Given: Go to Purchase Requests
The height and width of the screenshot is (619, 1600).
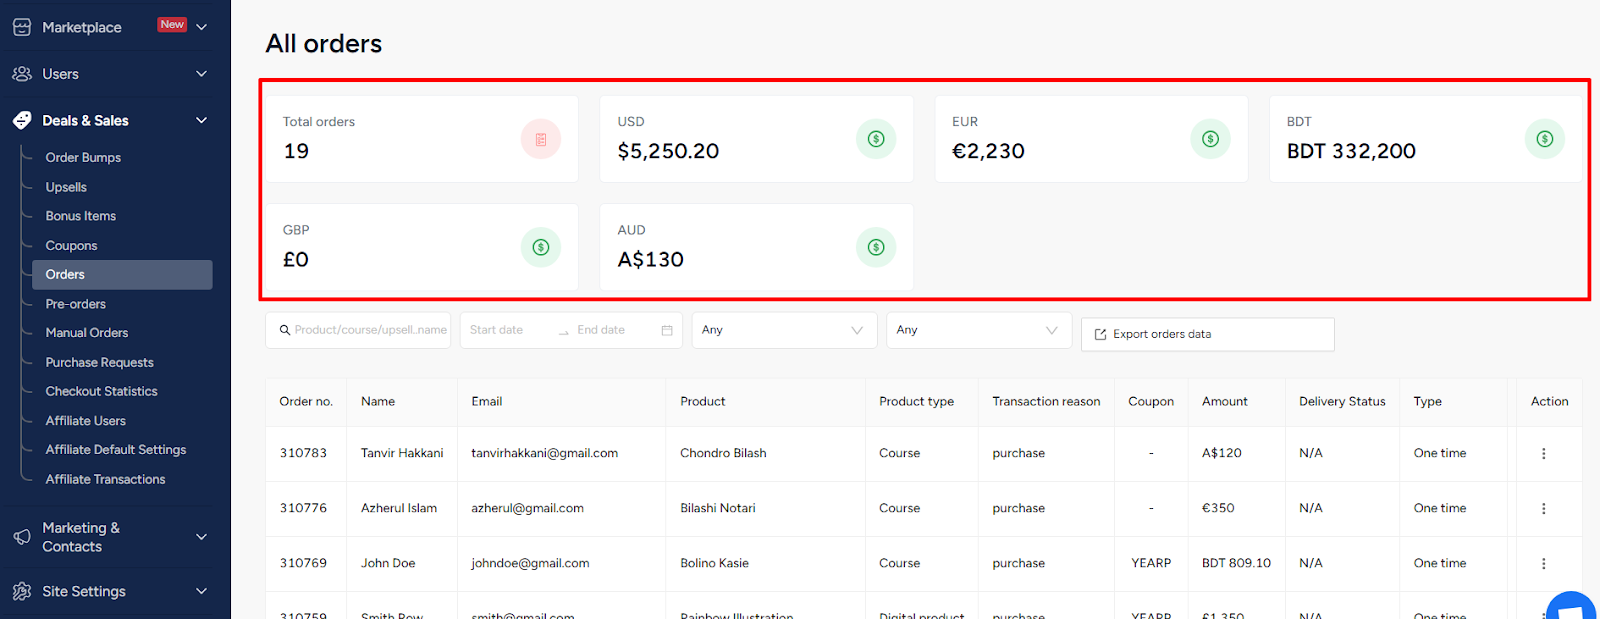Looking at the screenshot, I should click(x=99, y=363).
